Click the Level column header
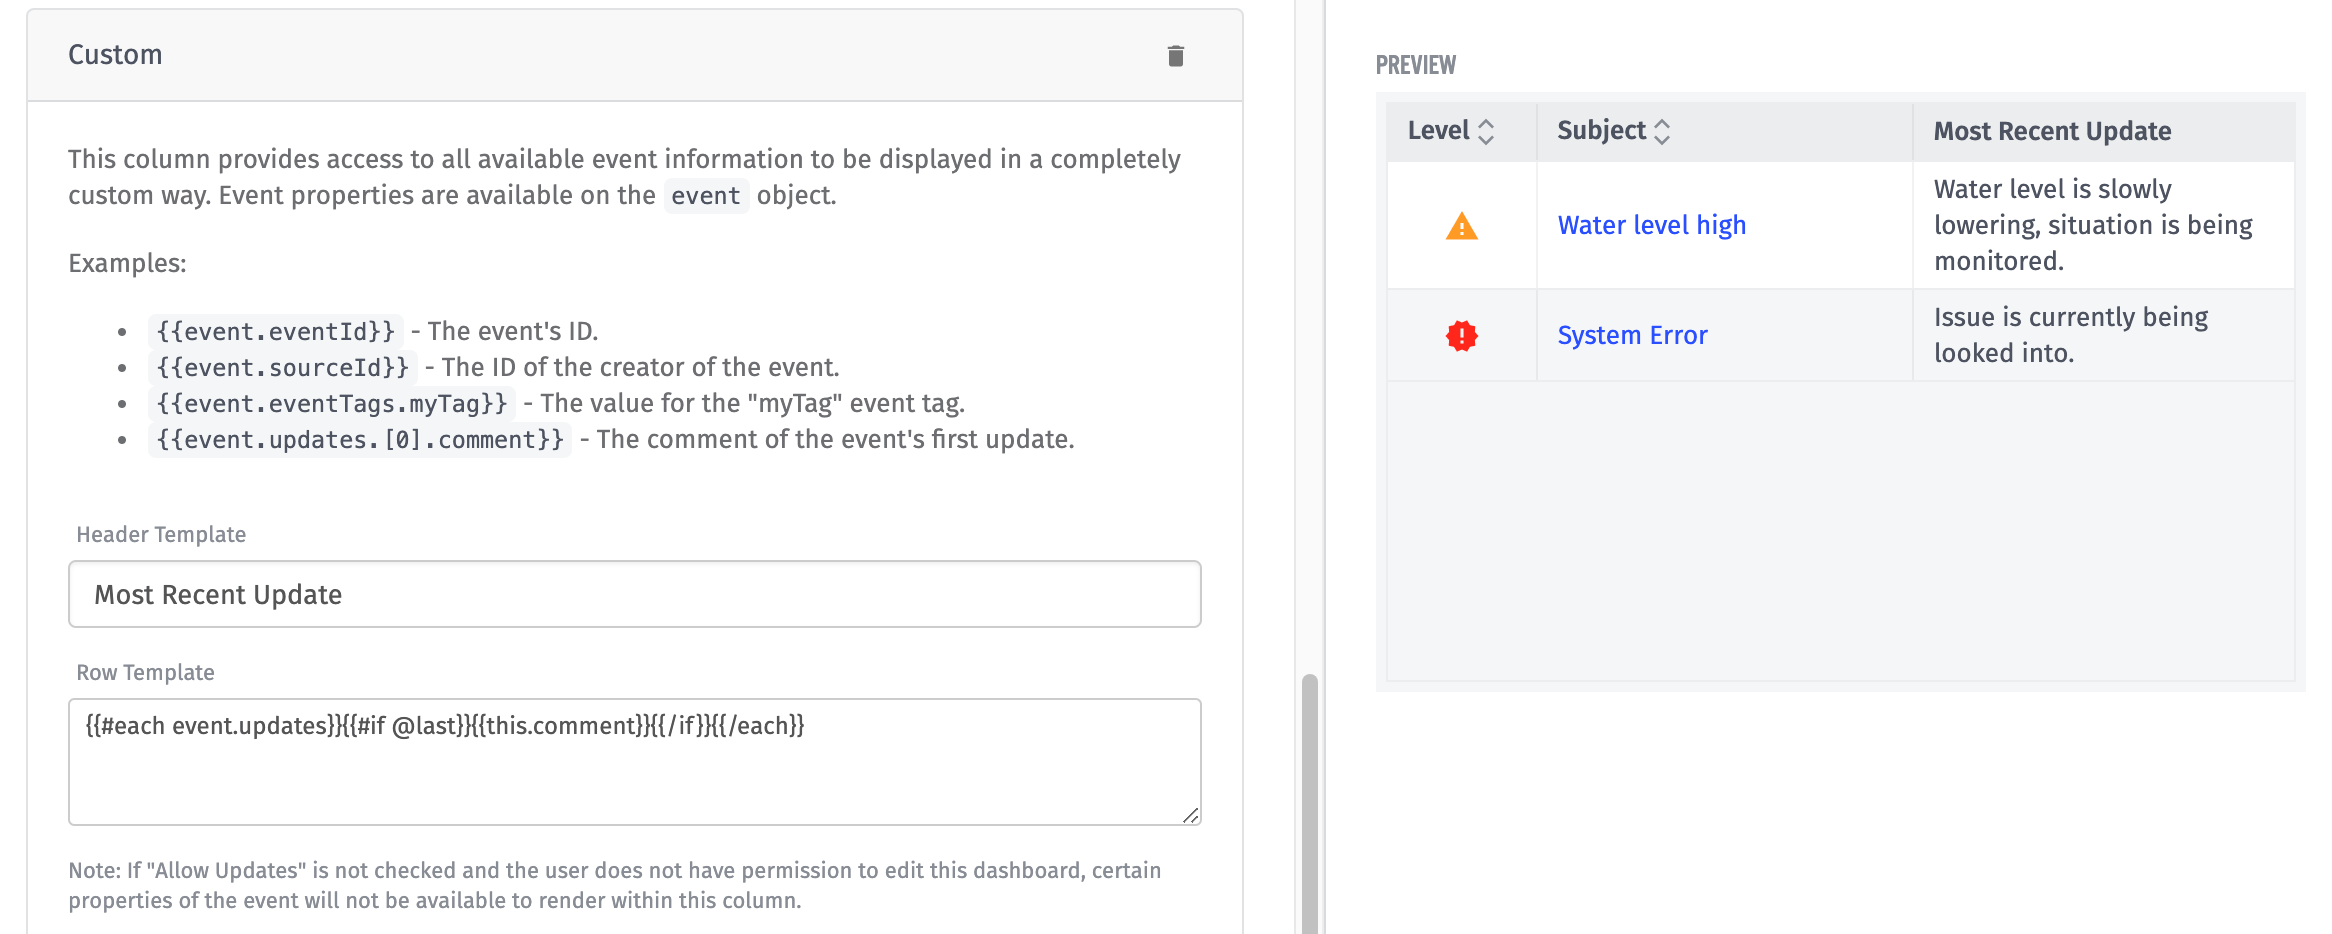 pyautogui.click(x=1438, y=131)
